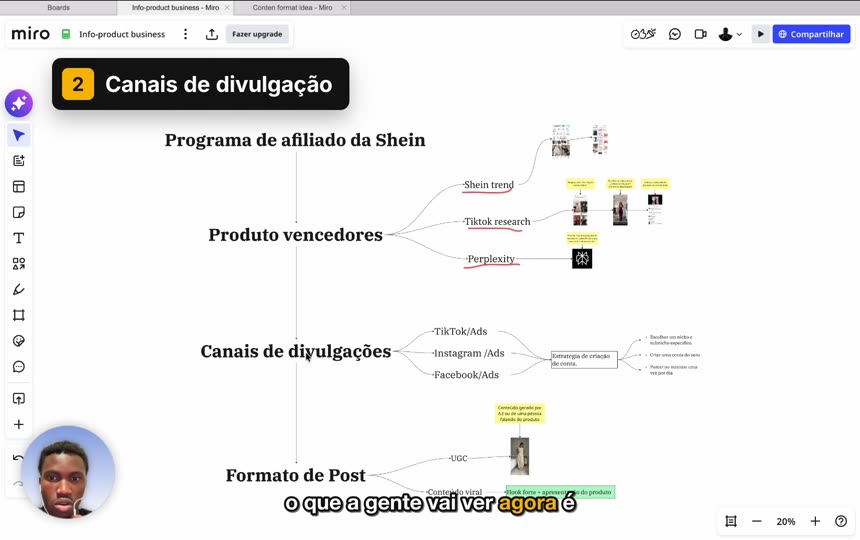Open the Miro AI sparkle assistant
The image size is (860, 540).
pyautogui.click(x=19, y=103)
